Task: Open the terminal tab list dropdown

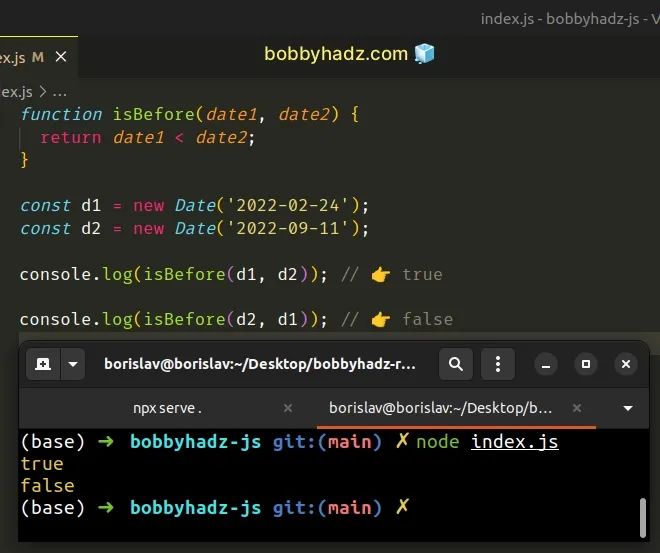Action: pyautogui.click(x=628, y=408)
